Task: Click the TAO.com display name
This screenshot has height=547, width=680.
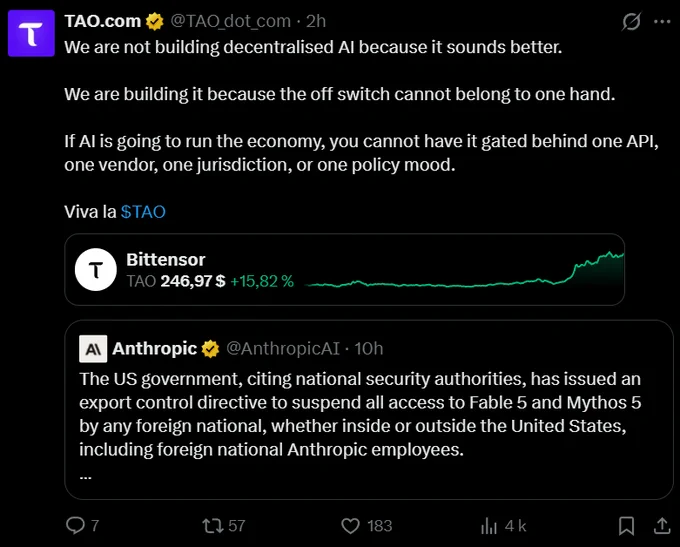Action: [x=103, y=21]
